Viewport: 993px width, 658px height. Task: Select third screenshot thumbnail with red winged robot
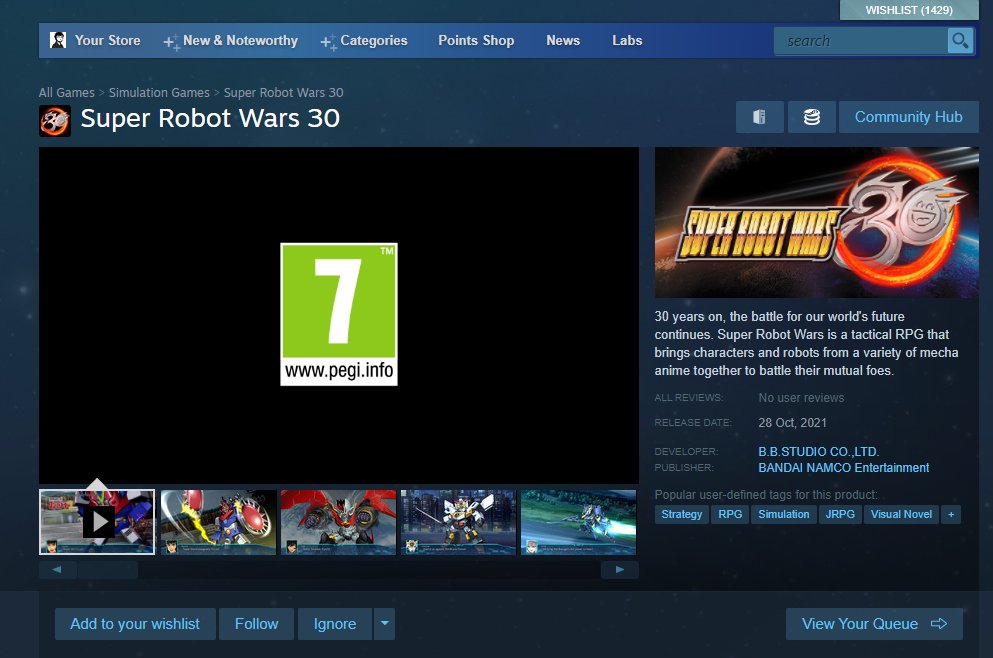(x=338, y=522)
